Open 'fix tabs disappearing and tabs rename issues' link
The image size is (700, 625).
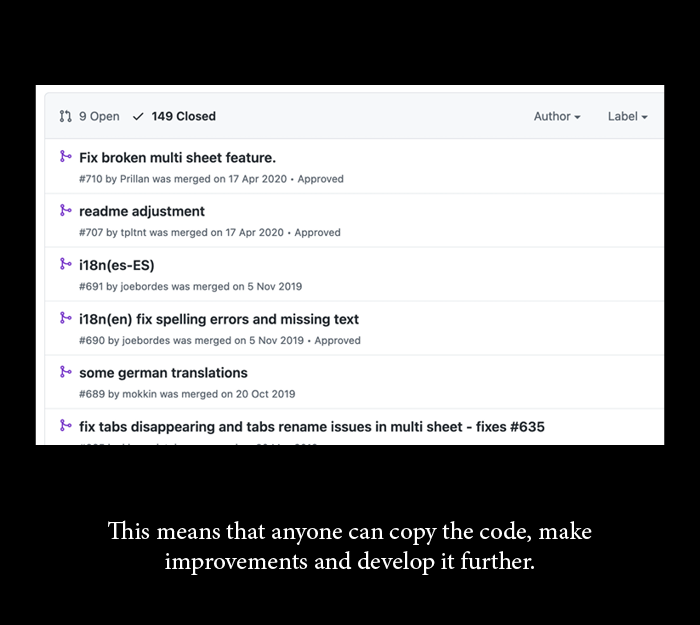tap(312, 427)
